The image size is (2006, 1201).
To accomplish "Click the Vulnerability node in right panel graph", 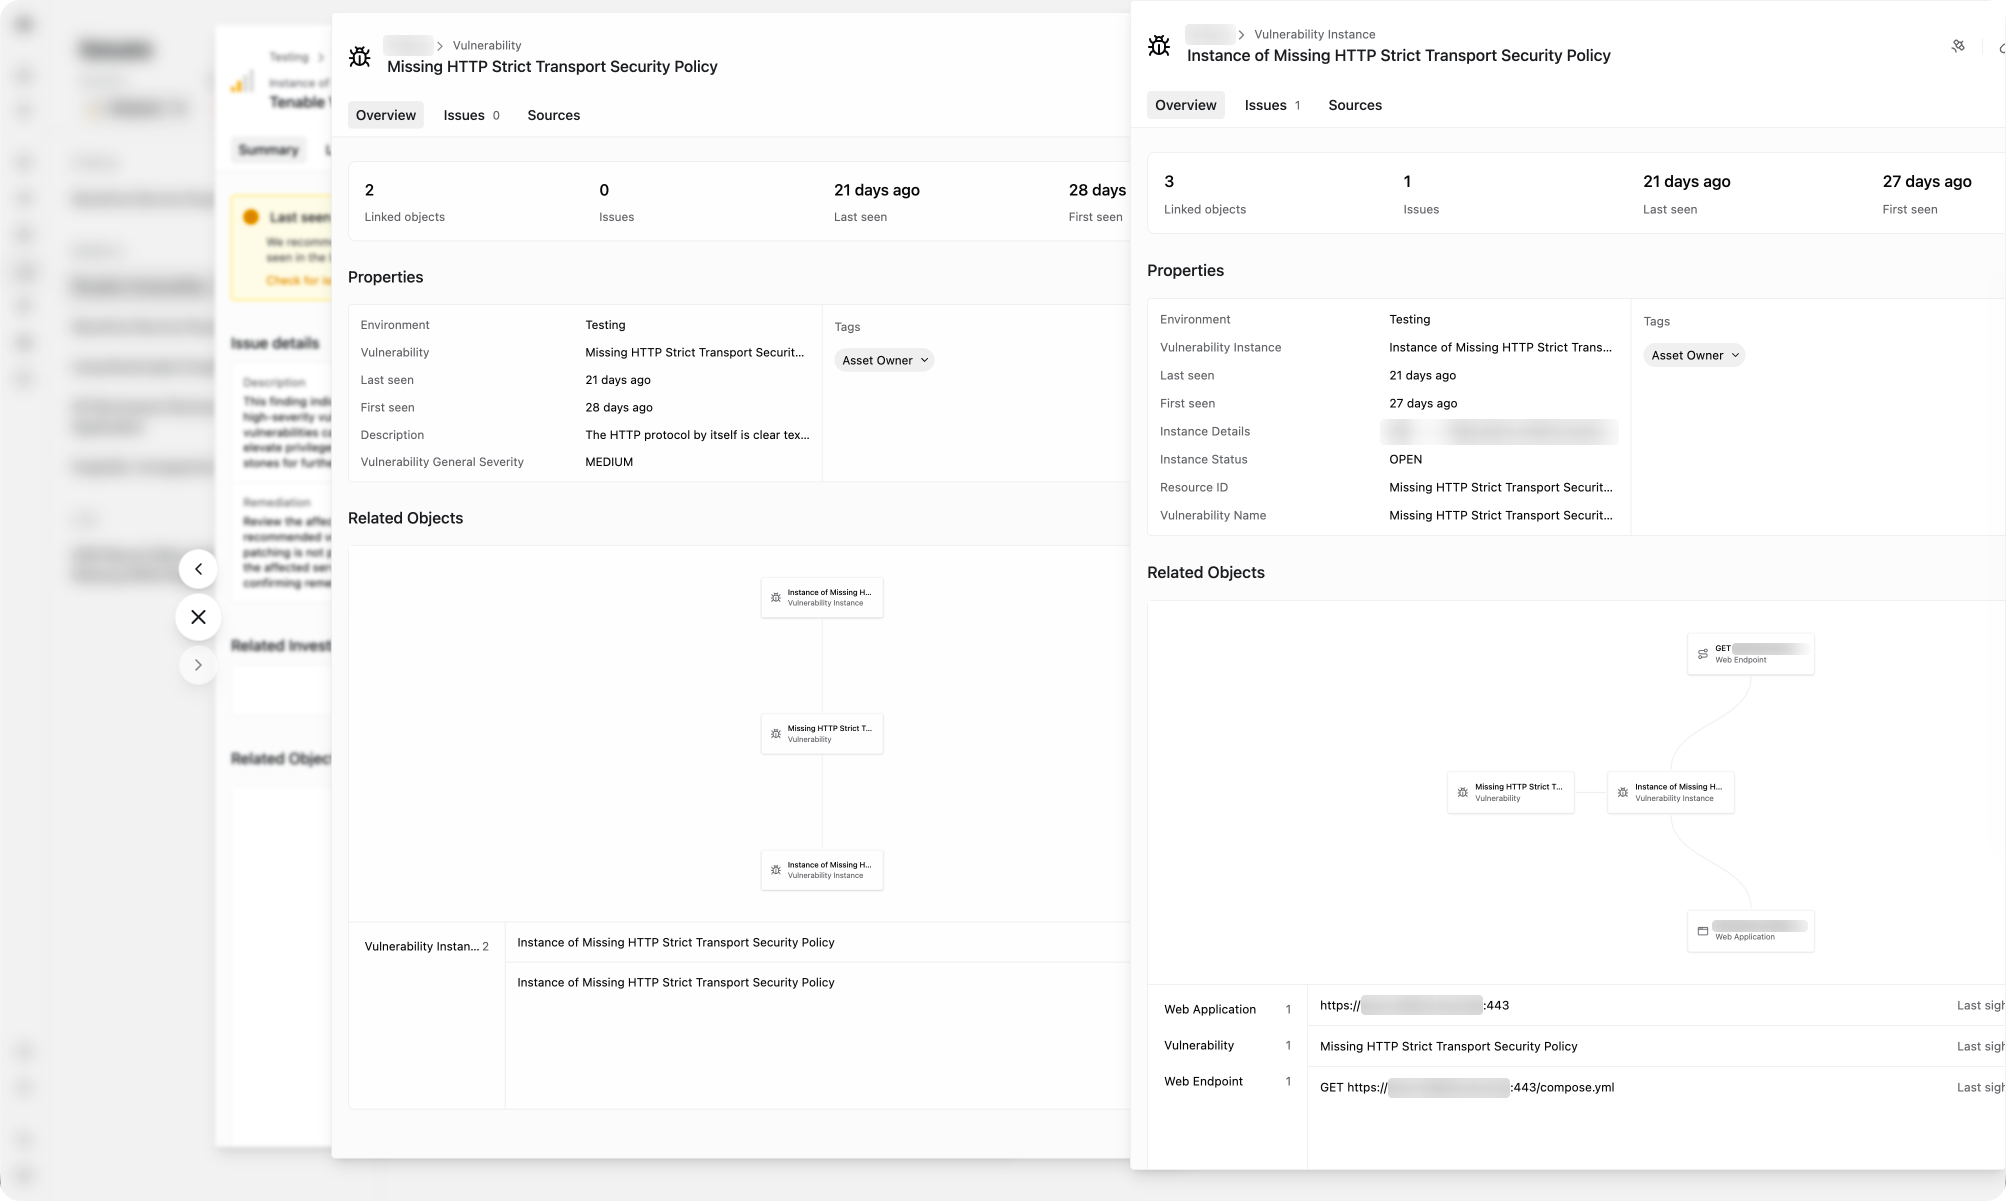I will [x=1510, y=792].
